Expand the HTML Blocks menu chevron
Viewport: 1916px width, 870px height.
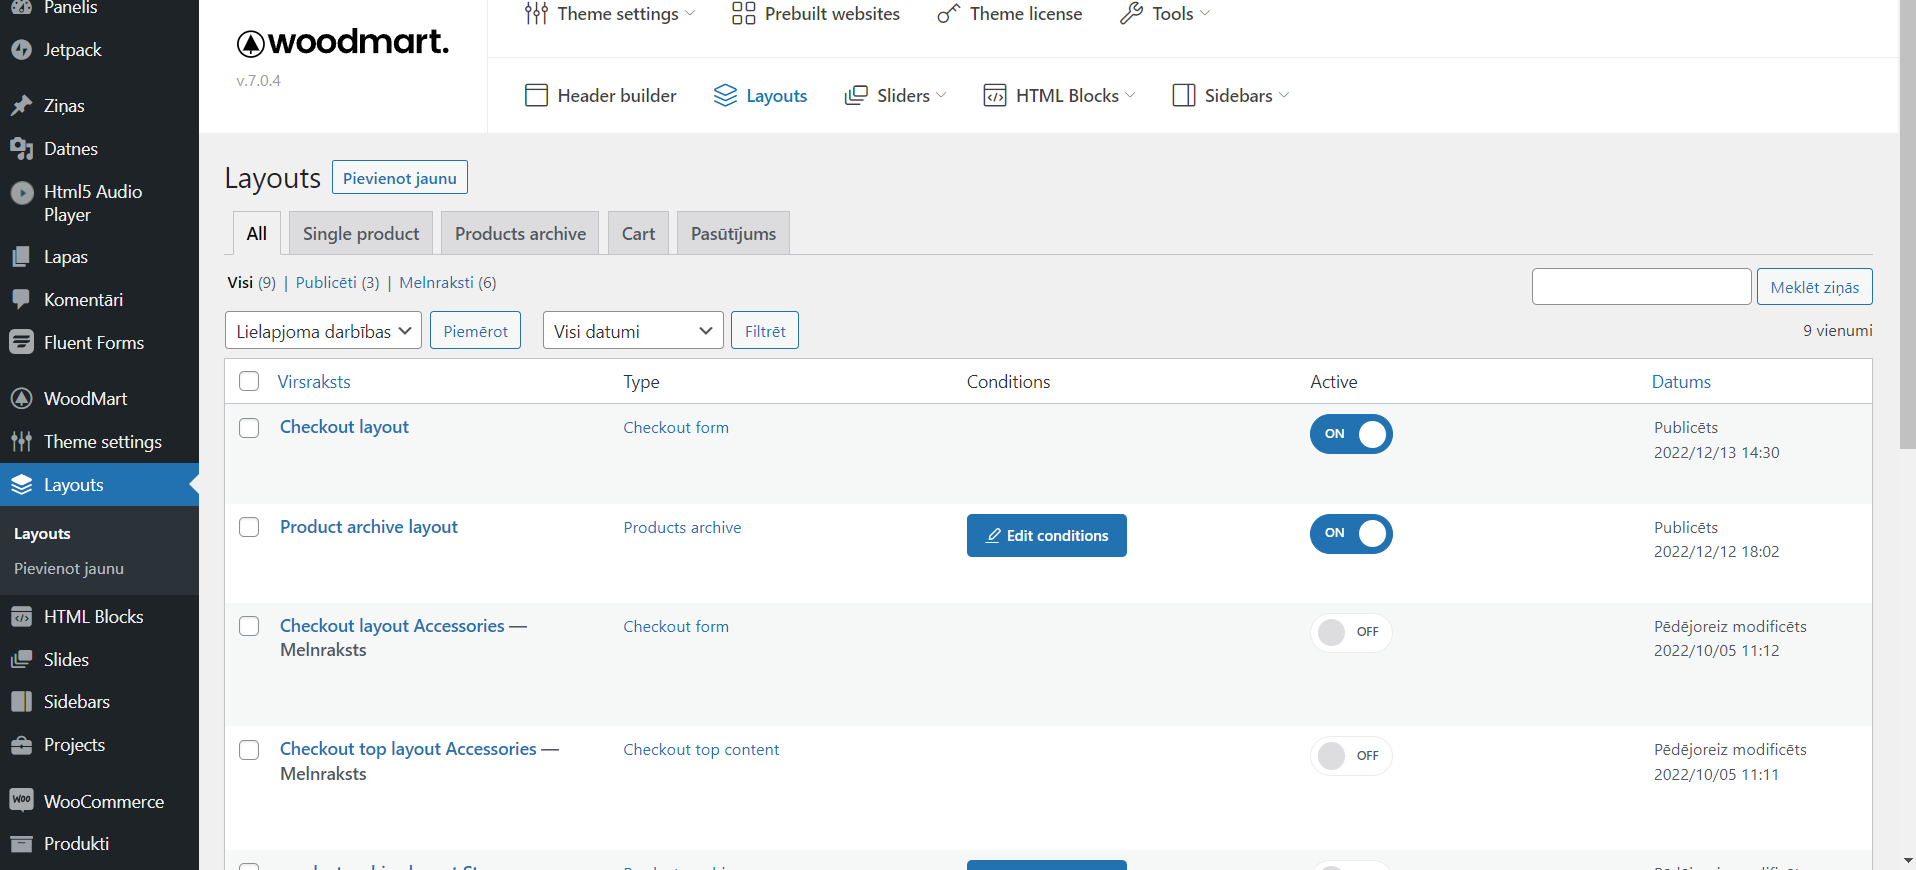1130,96
